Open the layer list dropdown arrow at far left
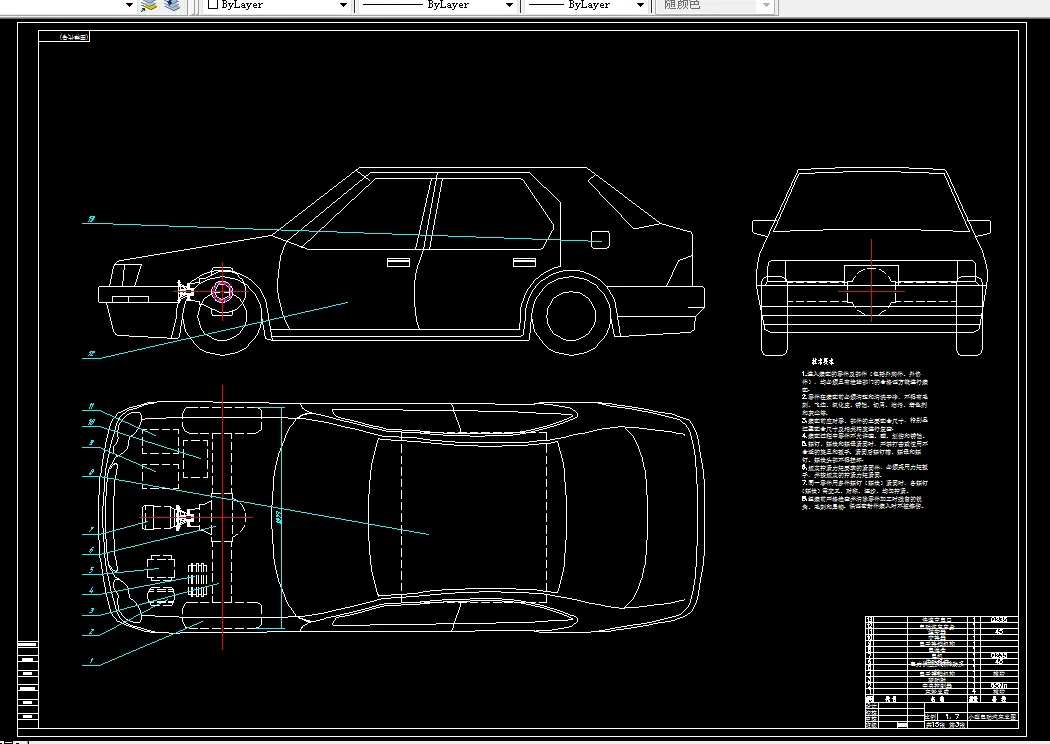This screenshot has width=1050, height=744. (x=129, y=5)
